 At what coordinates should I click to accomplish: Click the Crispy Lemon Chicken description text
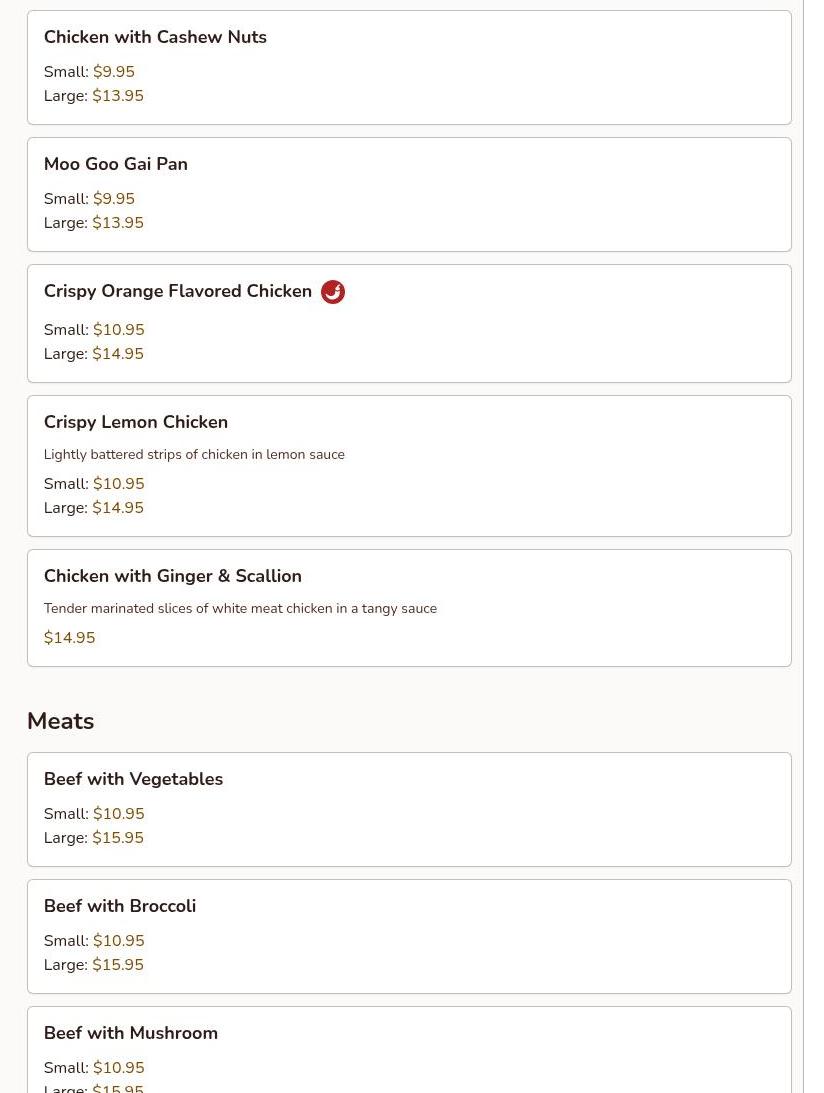tap(194, 454)
